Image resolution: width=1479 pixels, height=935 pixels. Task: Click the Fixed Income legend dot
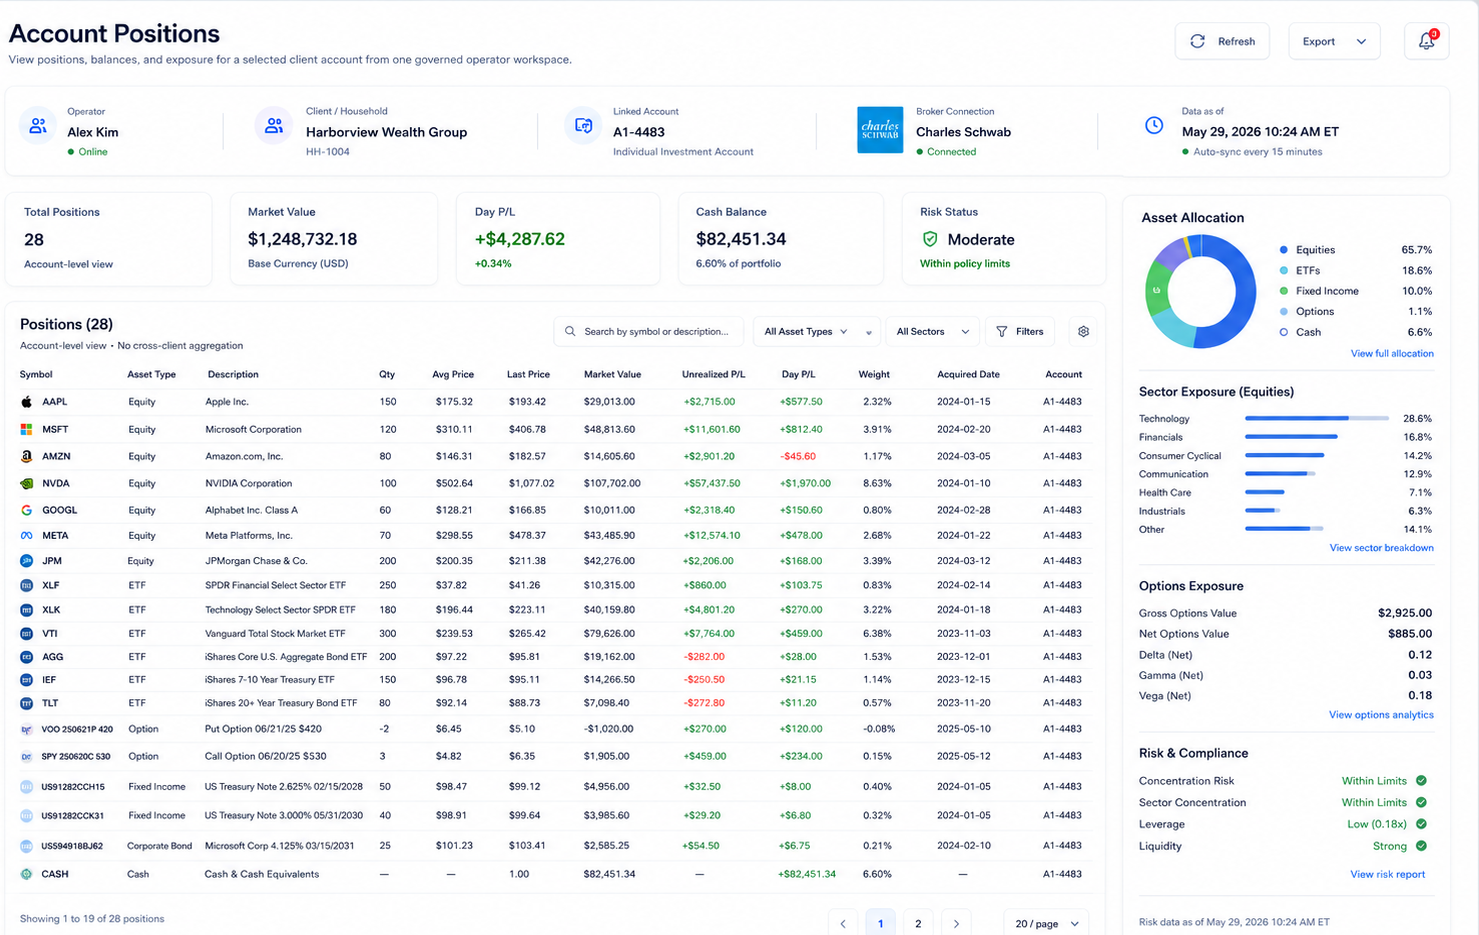tap(1284, 291)
